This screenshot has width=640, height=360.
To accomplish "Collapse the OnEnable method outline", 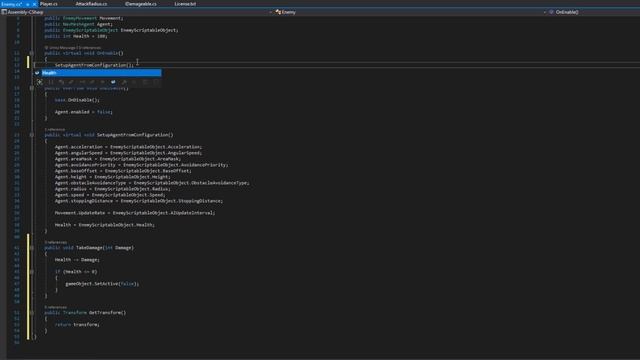I will point(32,53).
